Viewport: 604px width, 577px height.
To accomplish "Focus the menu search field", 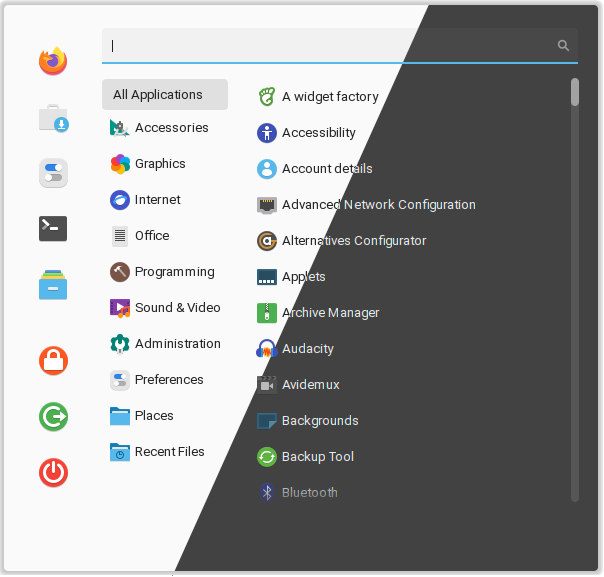I will click(x=340, y=45).
